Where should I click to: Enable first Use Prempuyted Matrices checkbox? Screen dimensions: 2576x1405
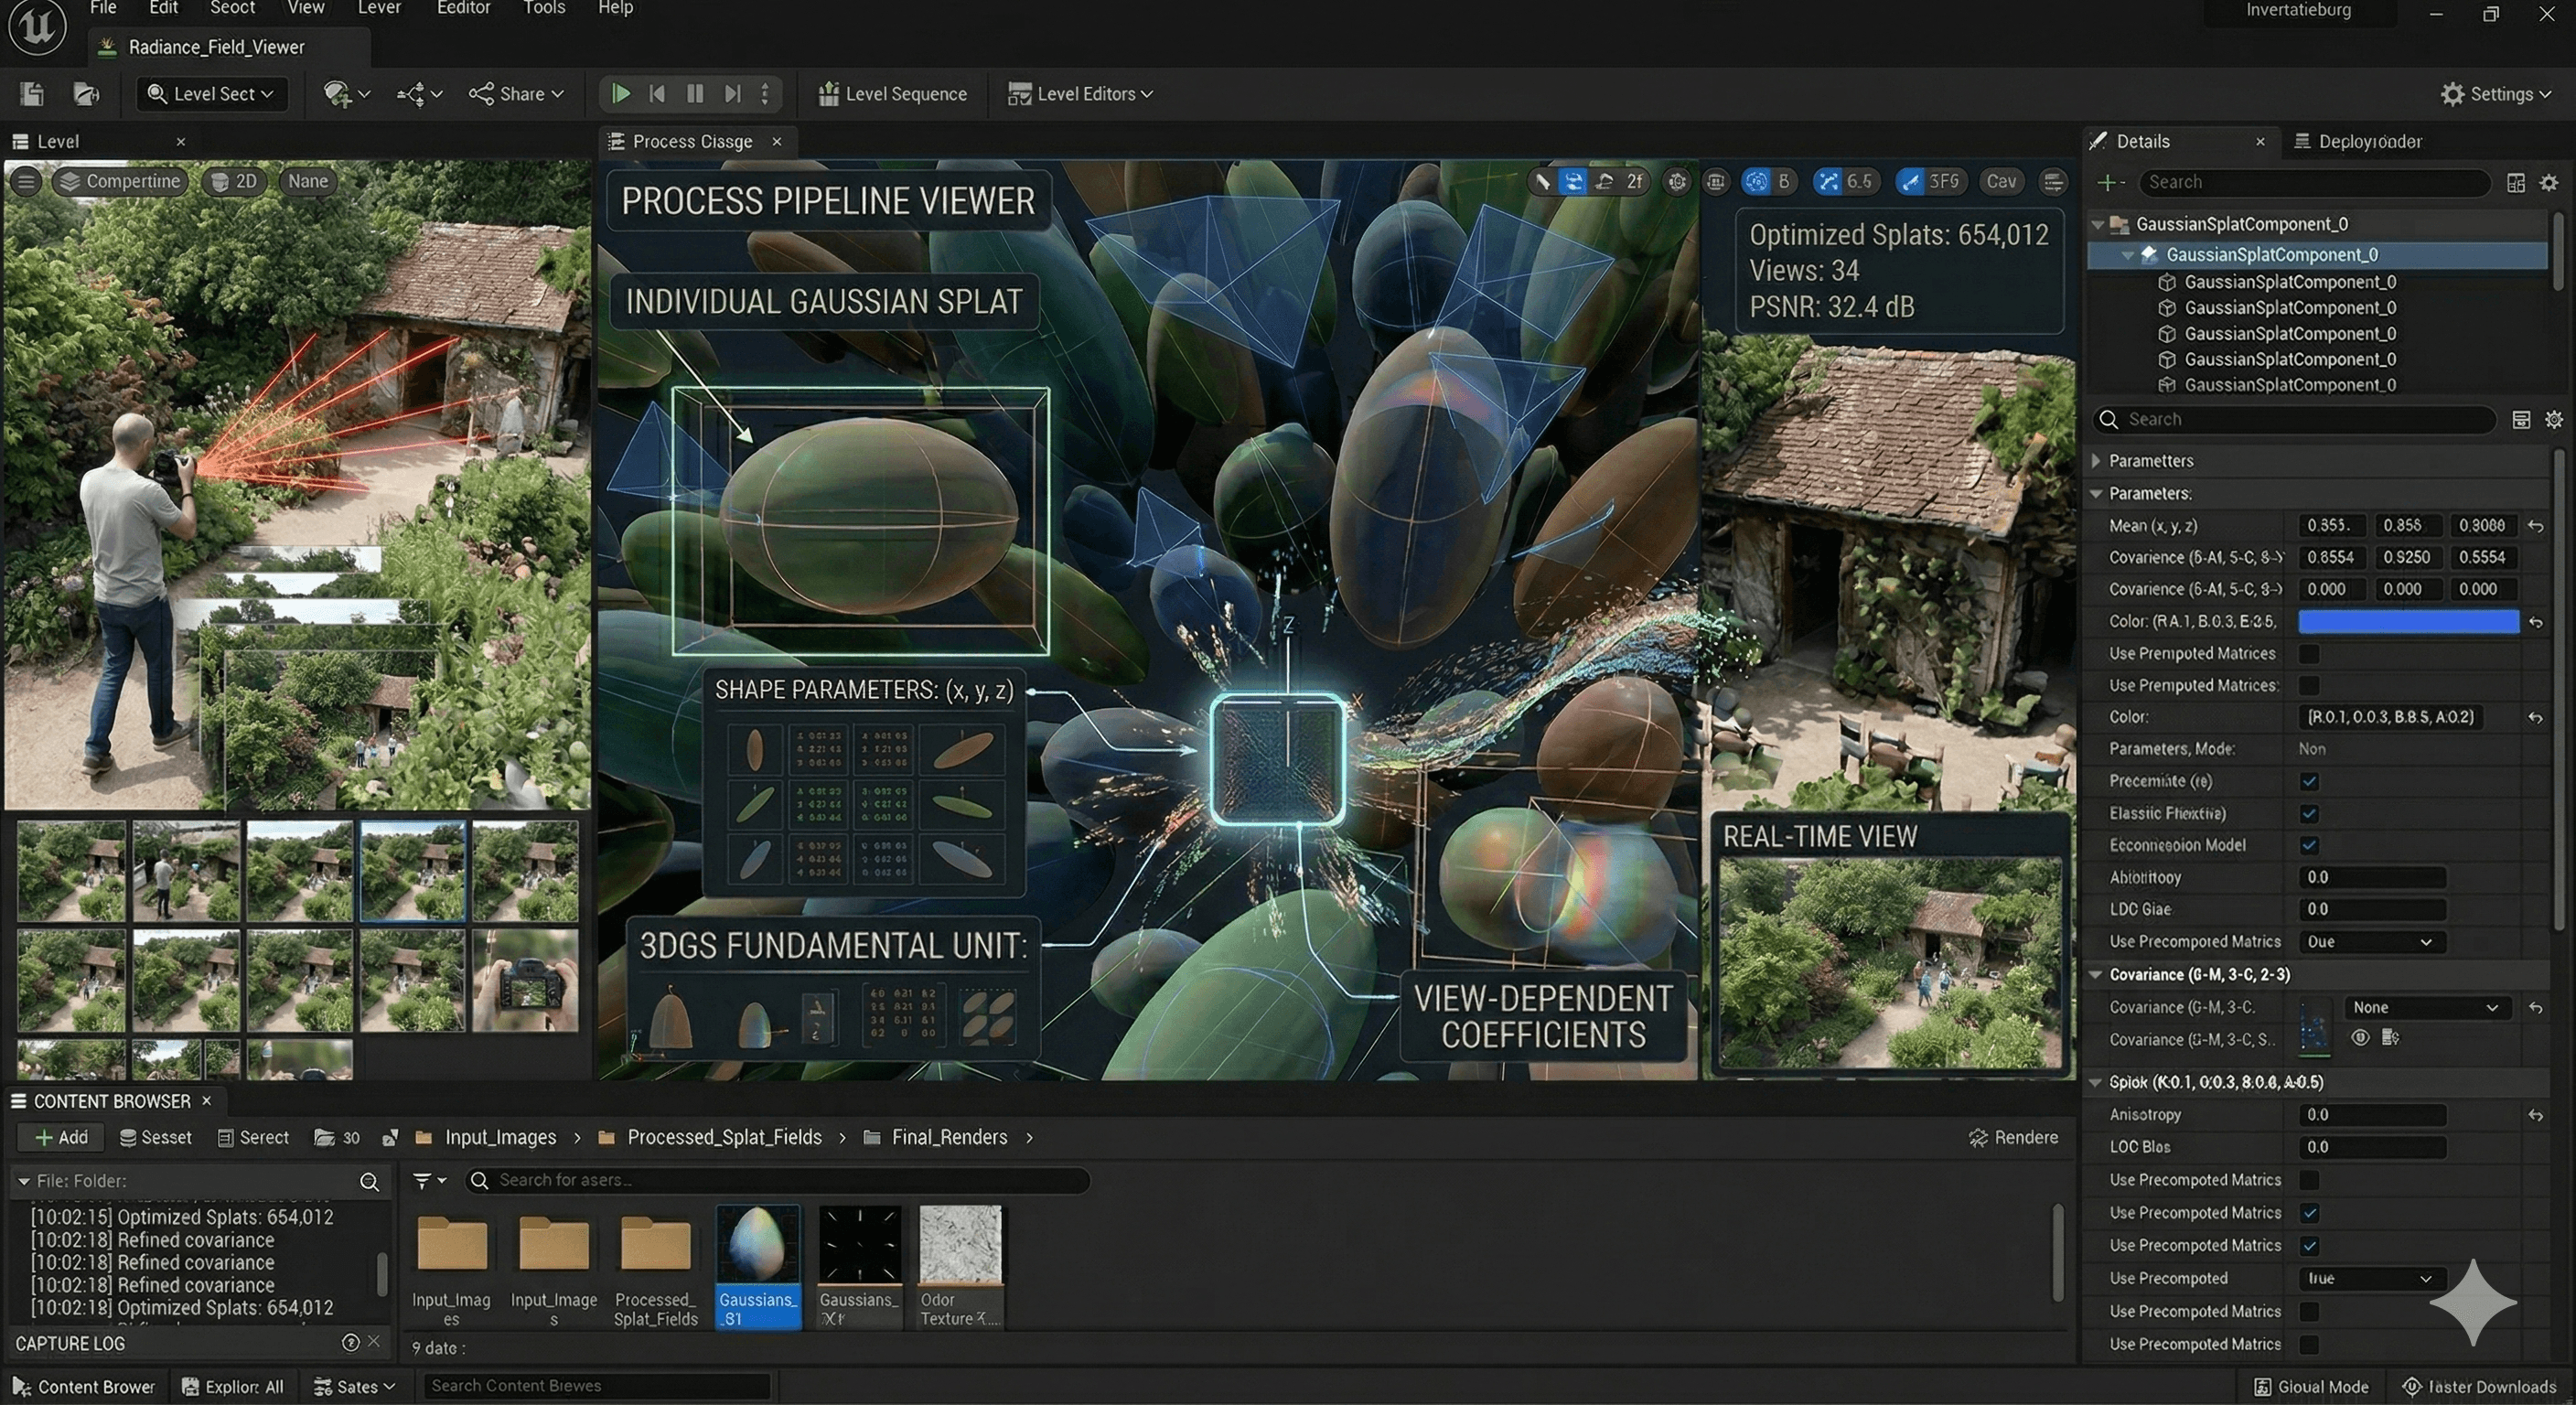2309,654
